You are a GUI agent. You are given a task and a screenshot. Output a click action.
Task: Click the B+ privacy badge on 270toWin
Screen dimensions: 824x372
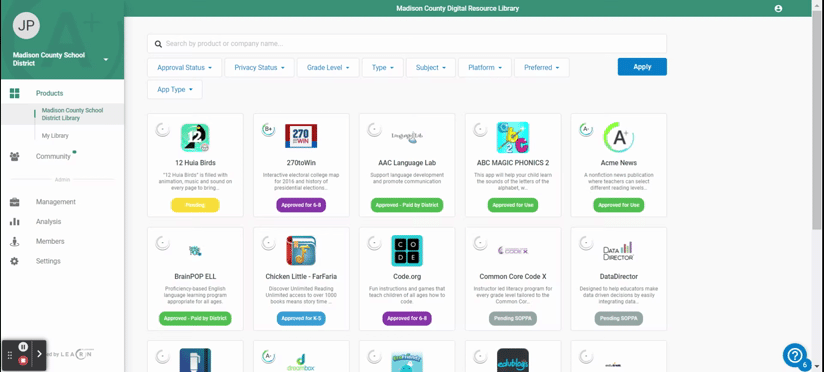point(269,129)
